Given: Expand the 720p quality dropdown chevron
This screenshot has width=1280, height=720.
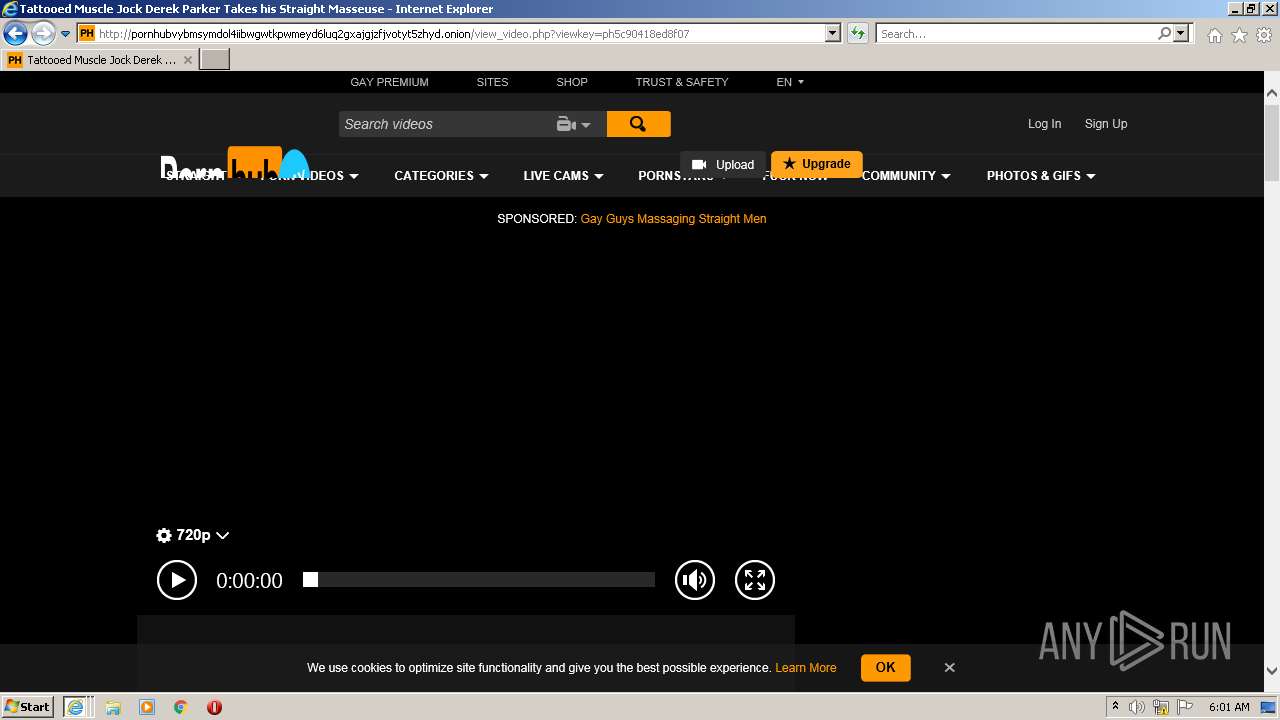Looking at the screenshot, I should pos(223,535).
